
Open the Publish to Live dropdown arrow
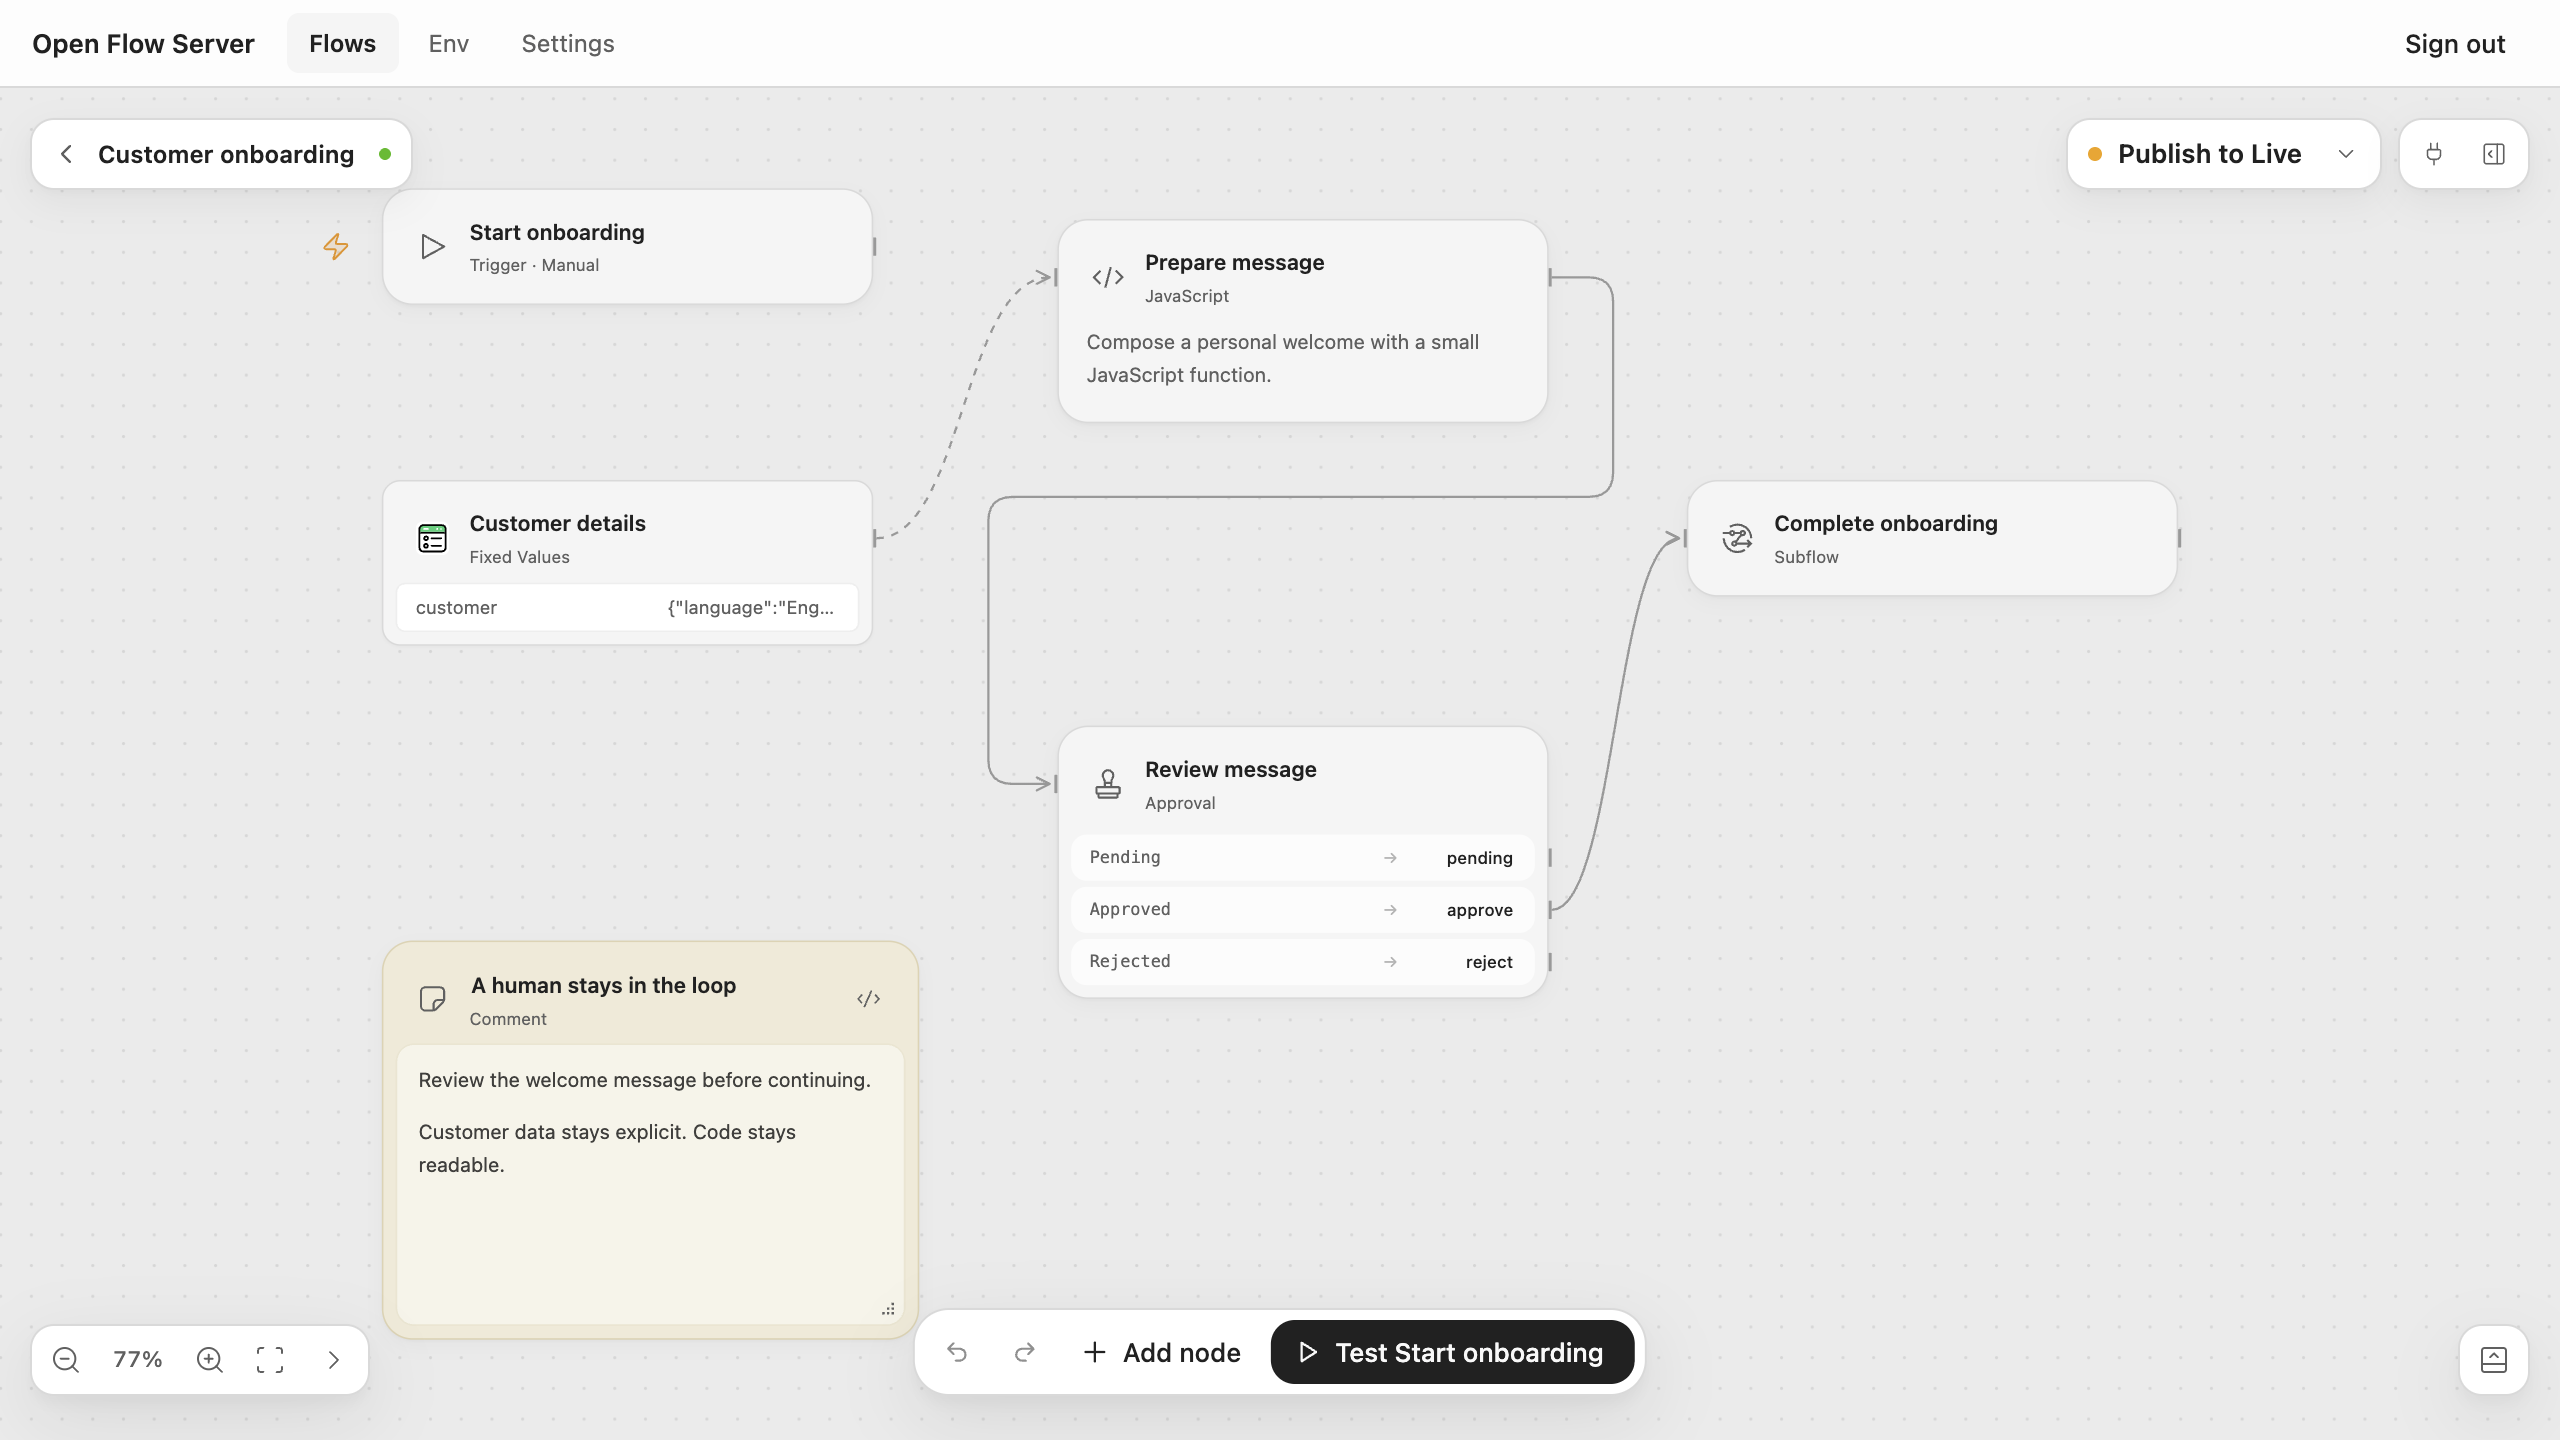tap(2346, 154)
